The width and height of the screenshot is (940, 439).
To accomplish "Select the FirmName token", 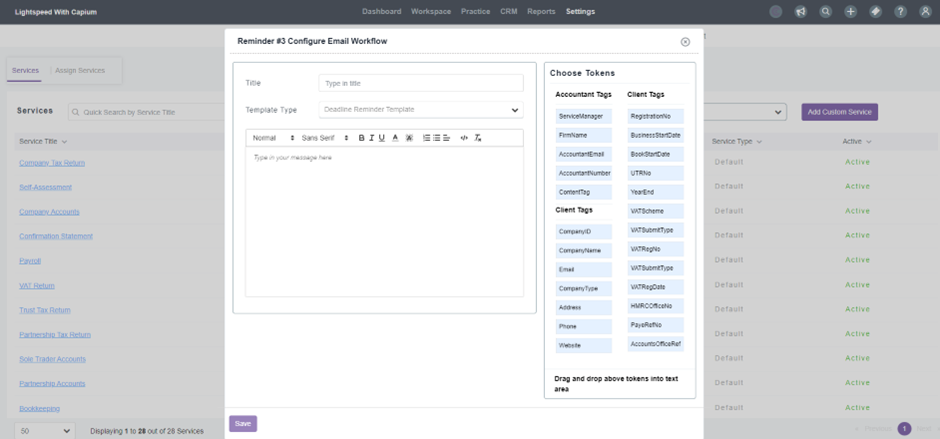I will coord(583,136).
